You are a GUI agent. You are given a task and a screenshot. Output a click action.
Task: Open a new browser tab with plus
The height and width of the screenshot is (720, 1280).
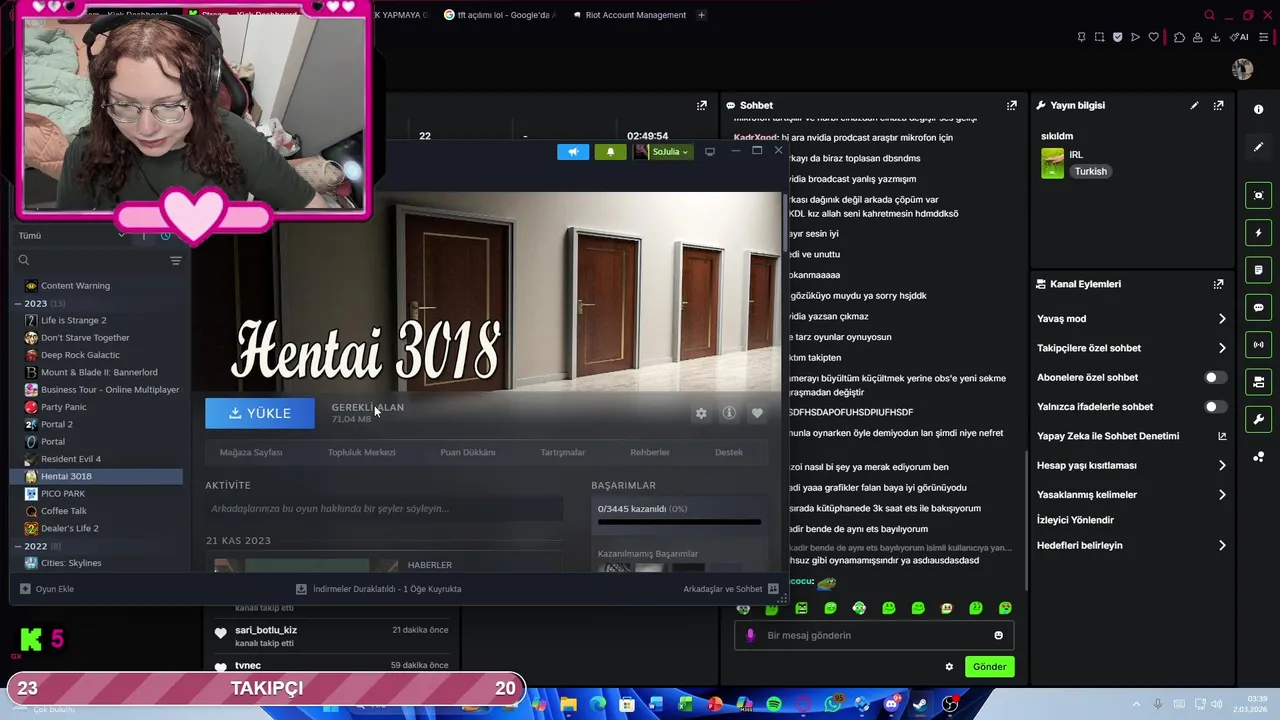tap(701, 15)
